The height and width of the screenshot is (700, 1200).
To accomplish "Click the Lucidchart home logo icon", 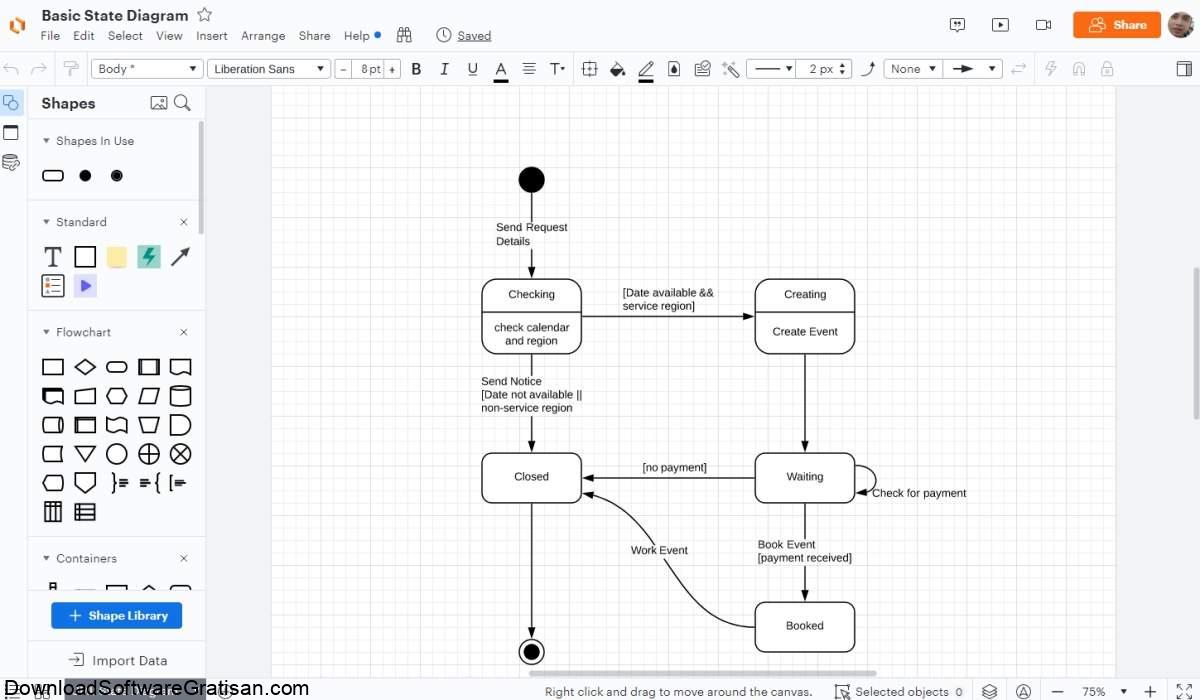I will [x=17, y=25].
